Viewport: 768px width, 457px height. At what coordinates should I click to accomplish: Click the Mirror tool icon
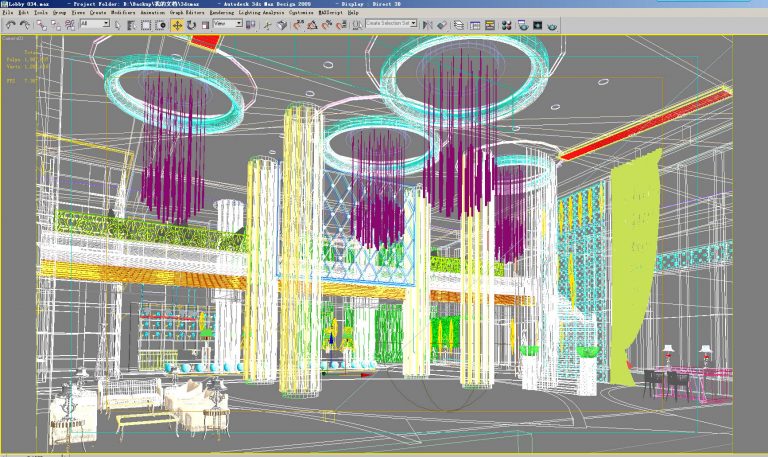click(427, 24)
